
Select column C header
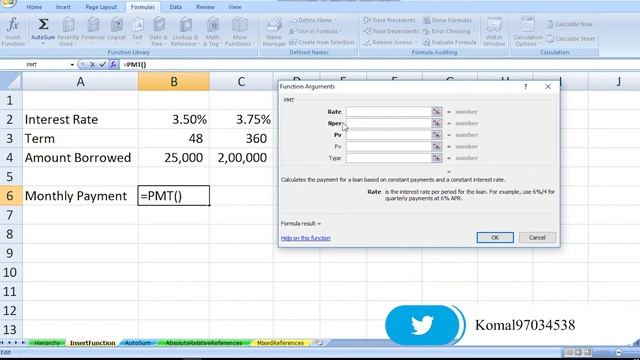point(241,82)
